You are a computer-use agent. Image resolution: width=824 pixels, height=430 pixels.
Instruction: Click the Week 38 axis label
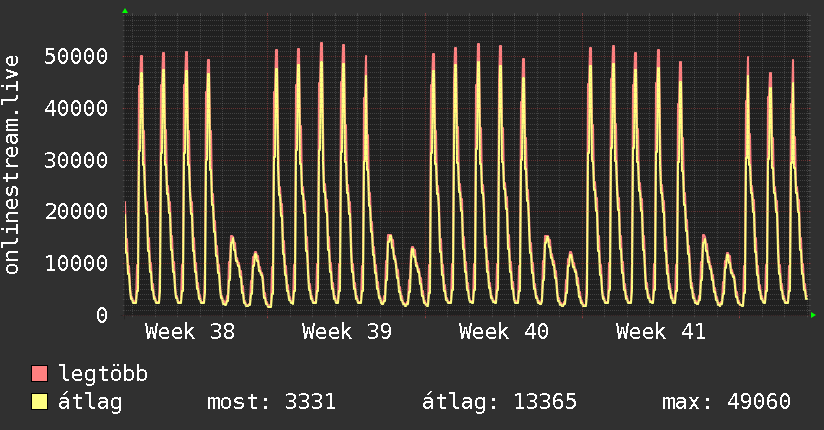pyautogui.click(x=190, y=332)
